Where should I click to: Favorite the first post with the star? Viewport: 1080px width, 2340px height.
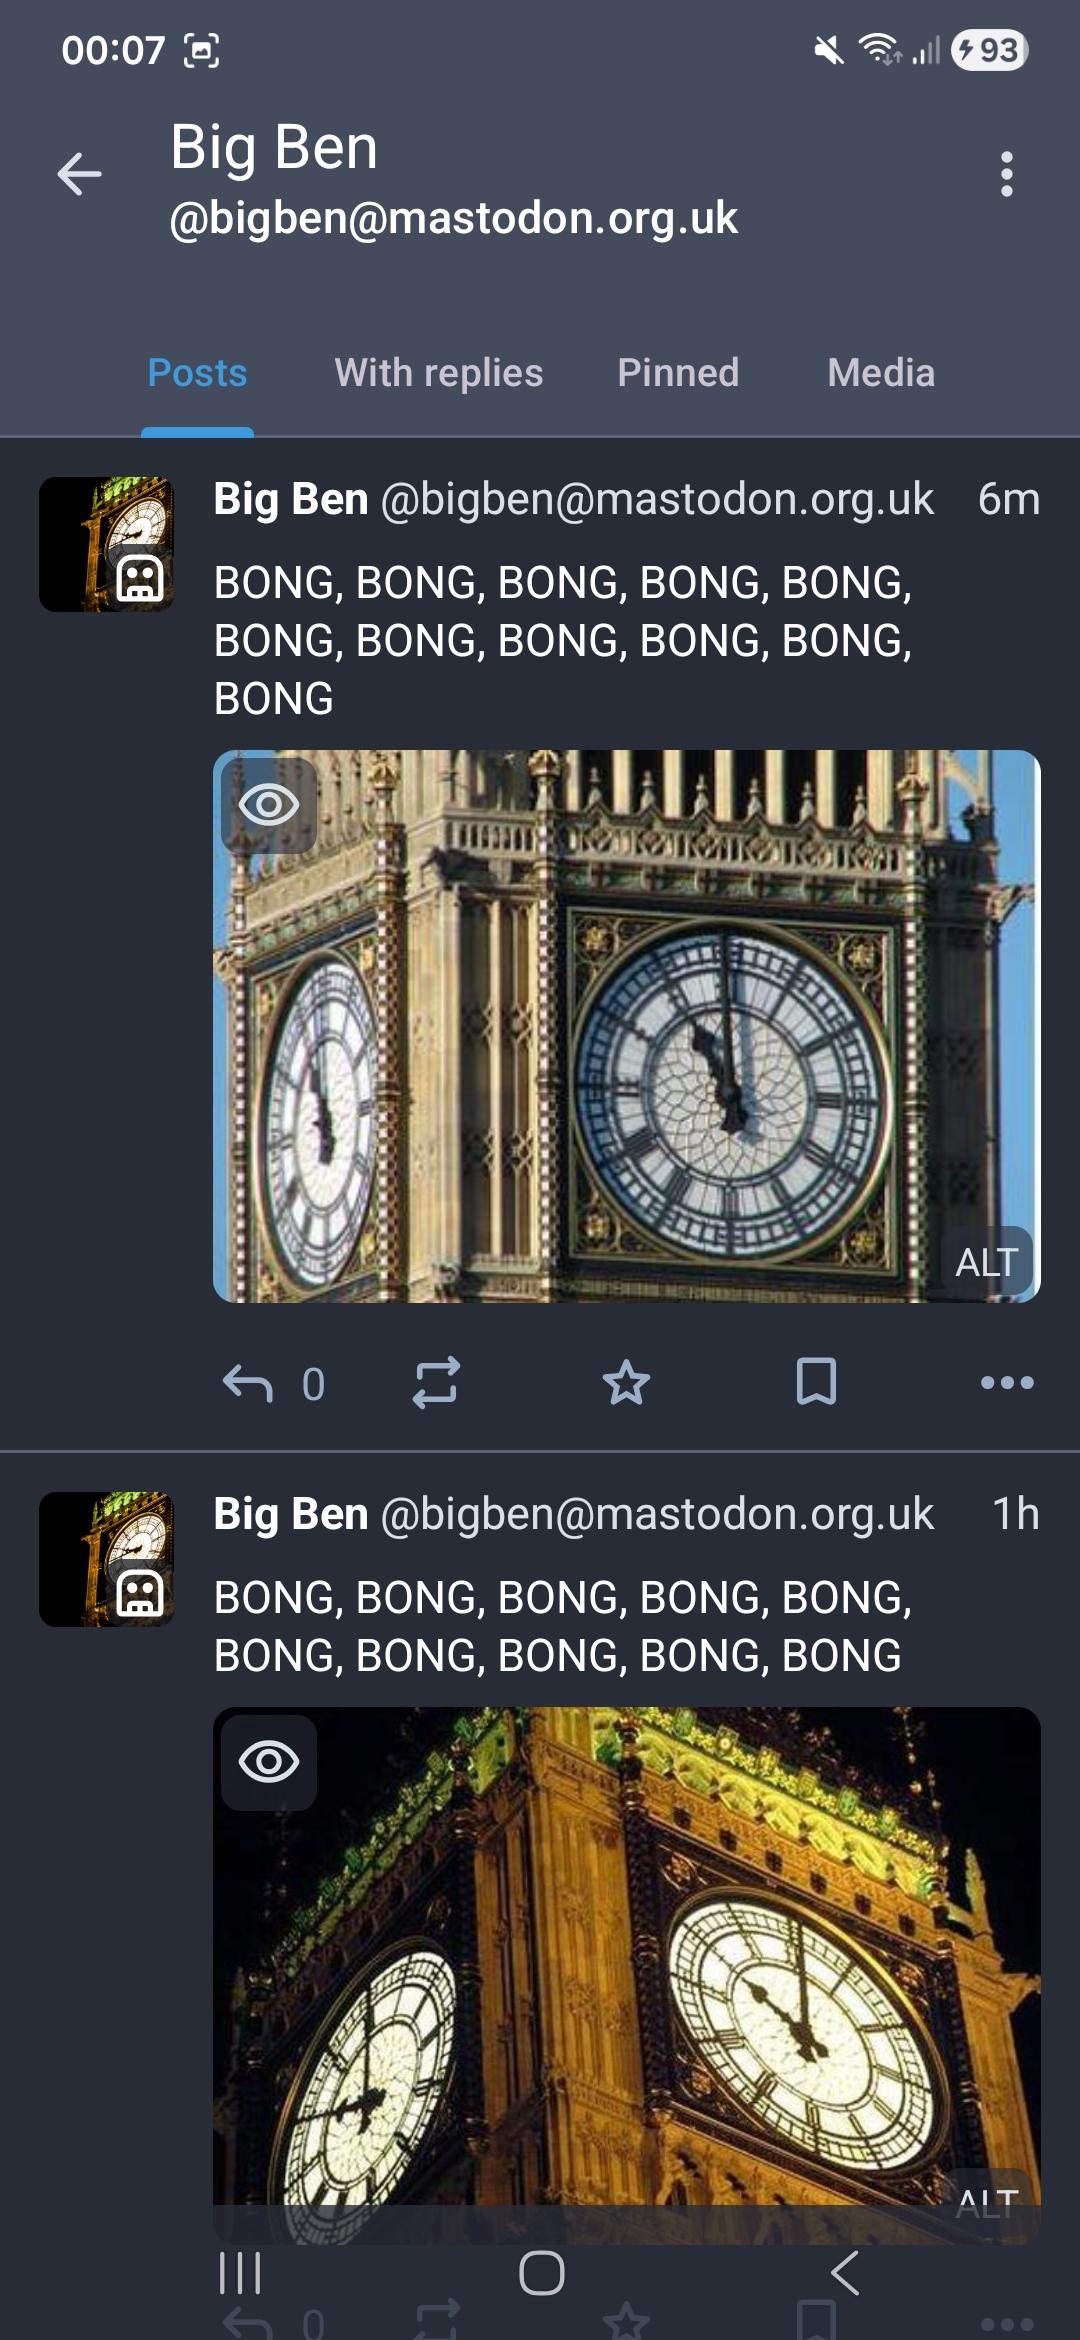(626, 1383)
